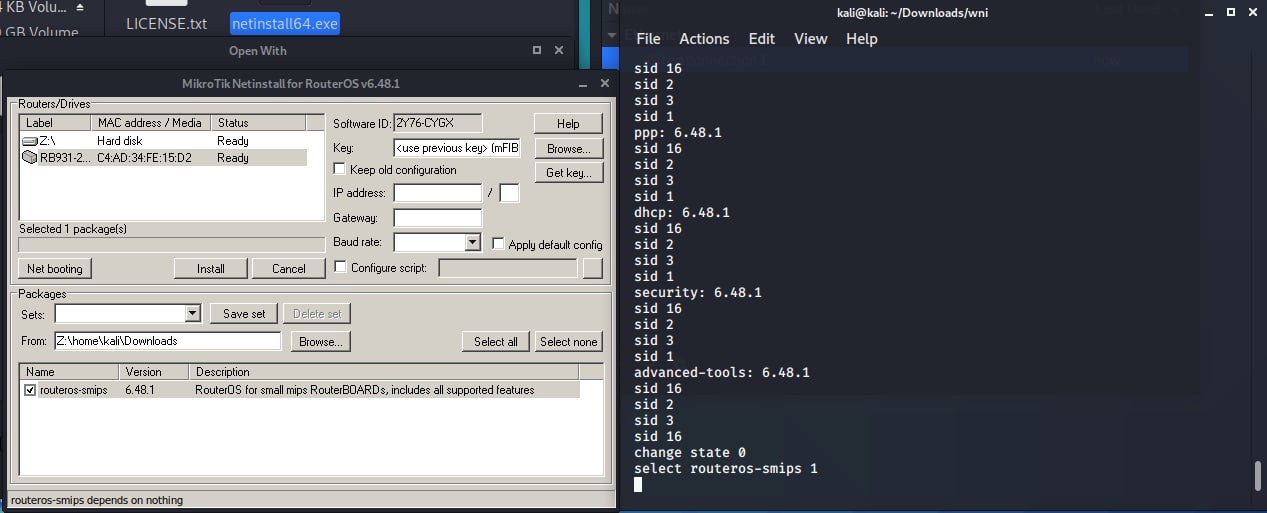
Task: Click the Status column header in drives list
Action: coord(259,123)
